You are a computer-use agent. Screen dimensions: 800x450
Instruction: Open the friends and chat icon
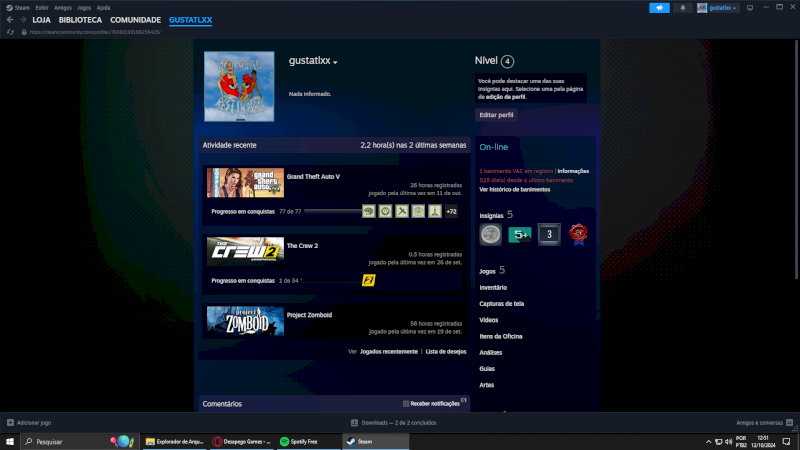pos(789,422)
